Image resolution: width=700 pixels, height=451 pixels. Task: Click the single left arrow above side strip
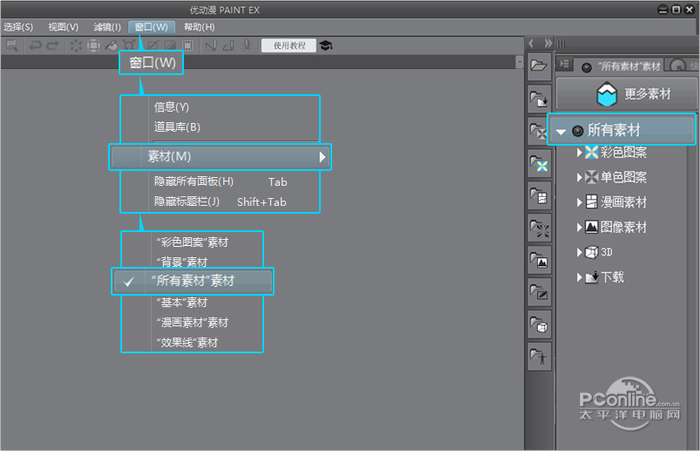531,44
